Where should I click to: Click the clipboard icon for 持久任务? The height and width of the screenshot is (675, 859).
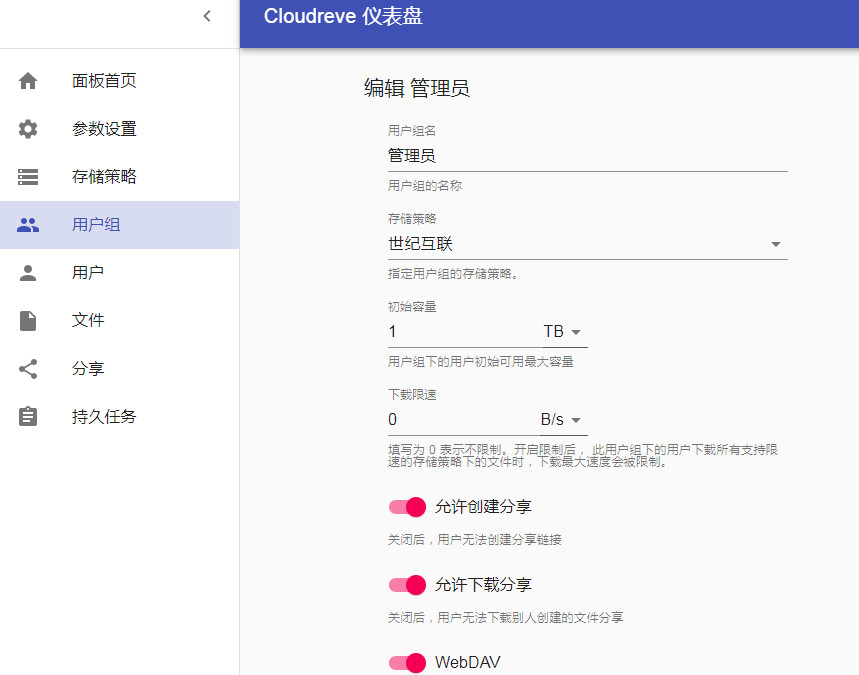click(x=28, y=416)
